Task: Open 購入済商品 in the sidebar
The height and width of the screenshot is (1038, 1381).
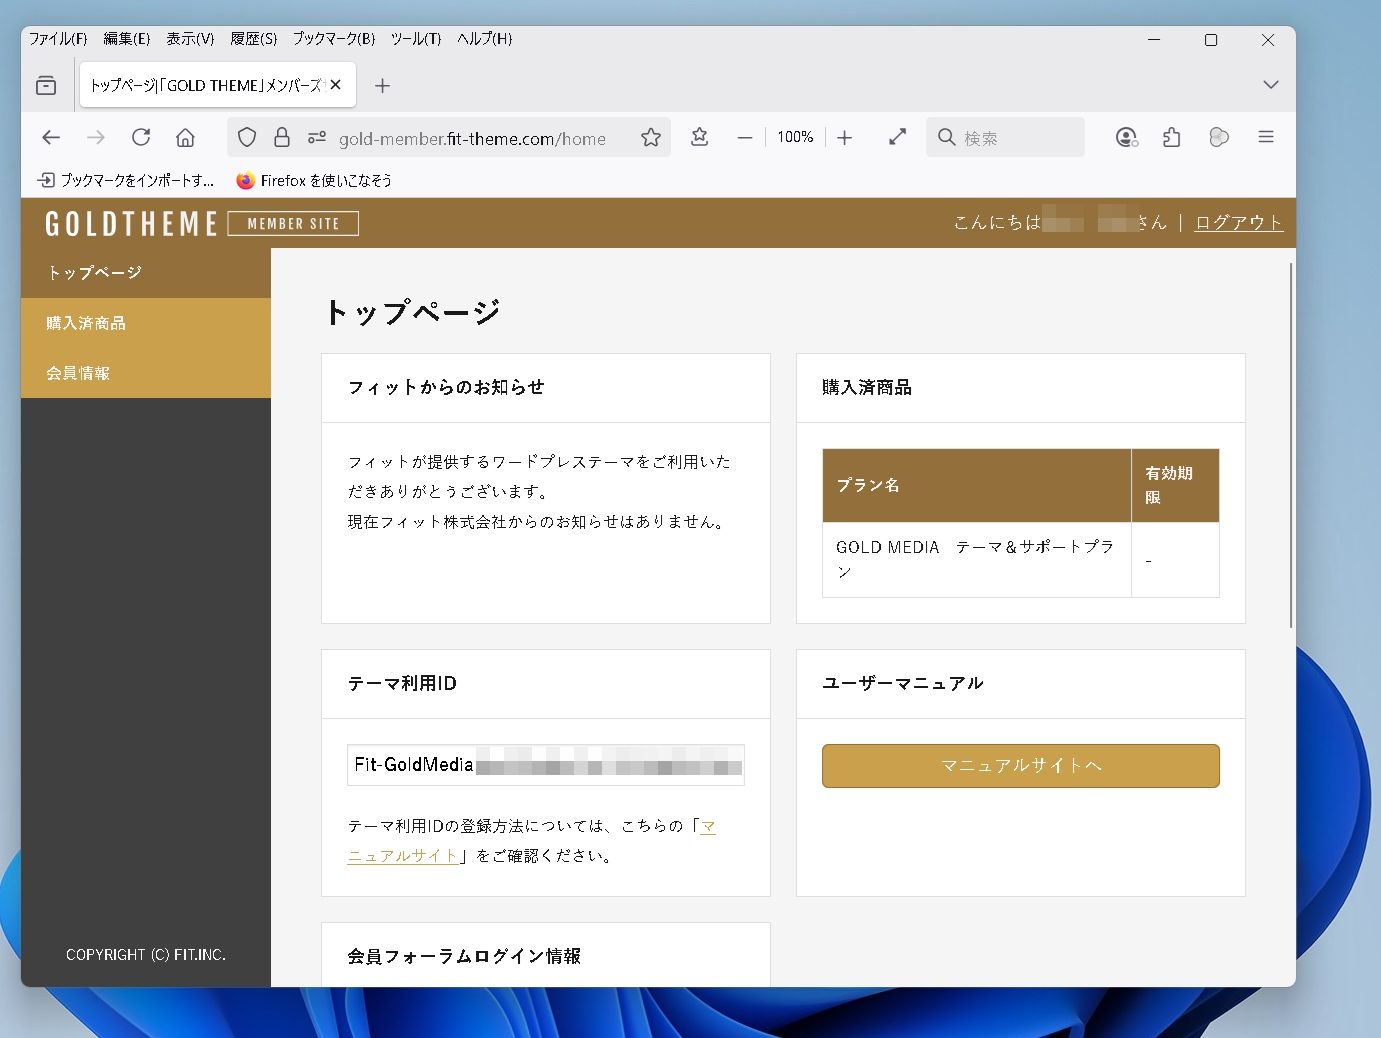Action: click(x=146, y=323)
